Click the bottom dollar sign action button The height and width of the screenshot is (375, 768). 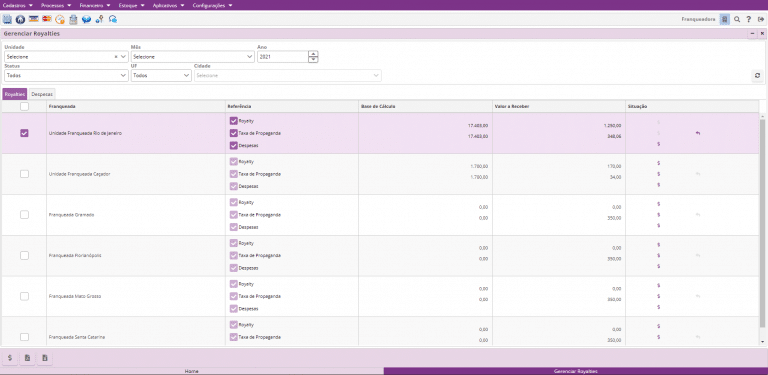(10, 358)
